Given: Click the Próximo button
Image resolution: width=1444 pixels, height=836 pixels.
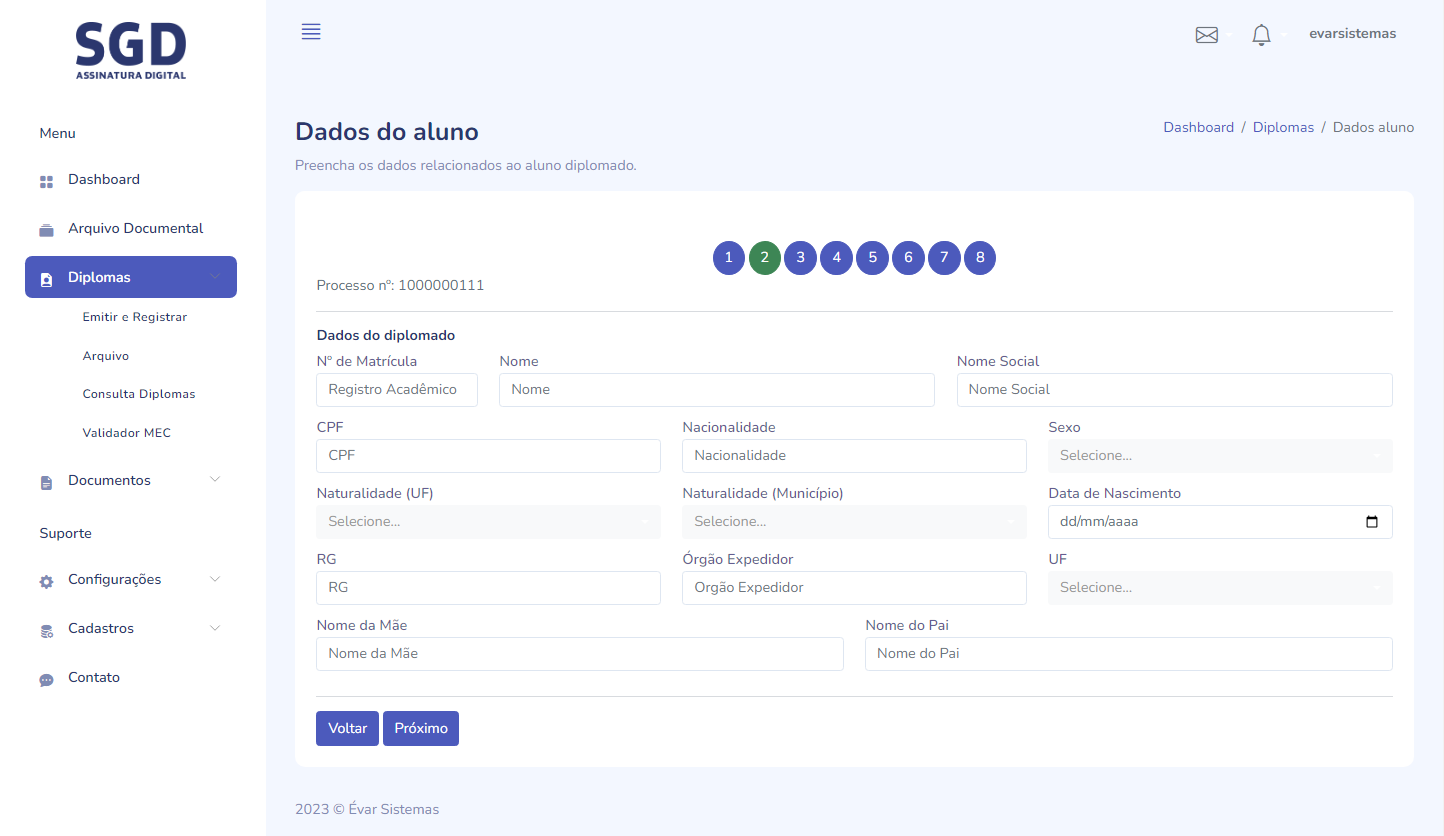Looking at the screenshot, I should pyautogui.click(x=420, y=729).
